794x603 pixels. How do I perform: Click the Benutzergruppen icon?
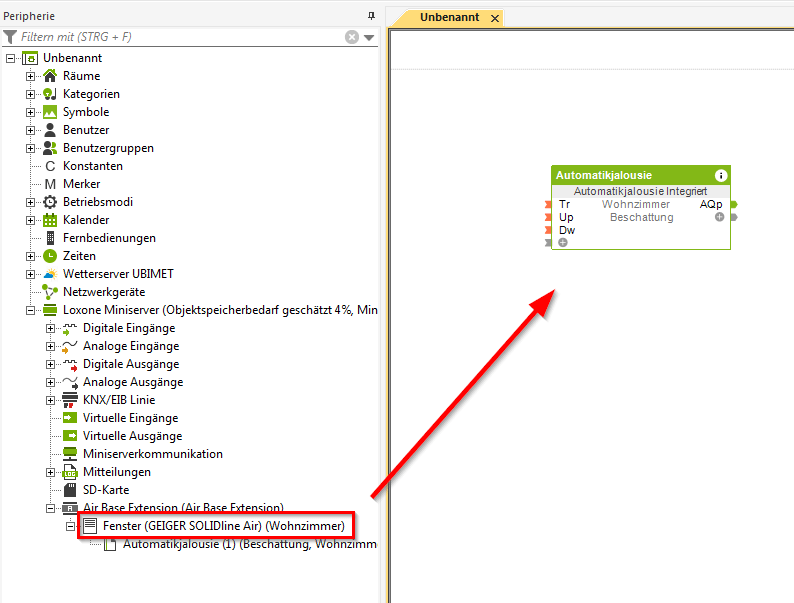[x=50, y=148]
